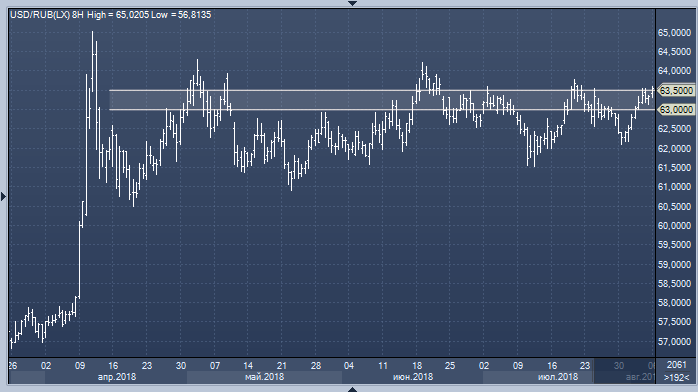Click the left side panel arrow
Screen dimensions: 698x392
click(4, 196)
